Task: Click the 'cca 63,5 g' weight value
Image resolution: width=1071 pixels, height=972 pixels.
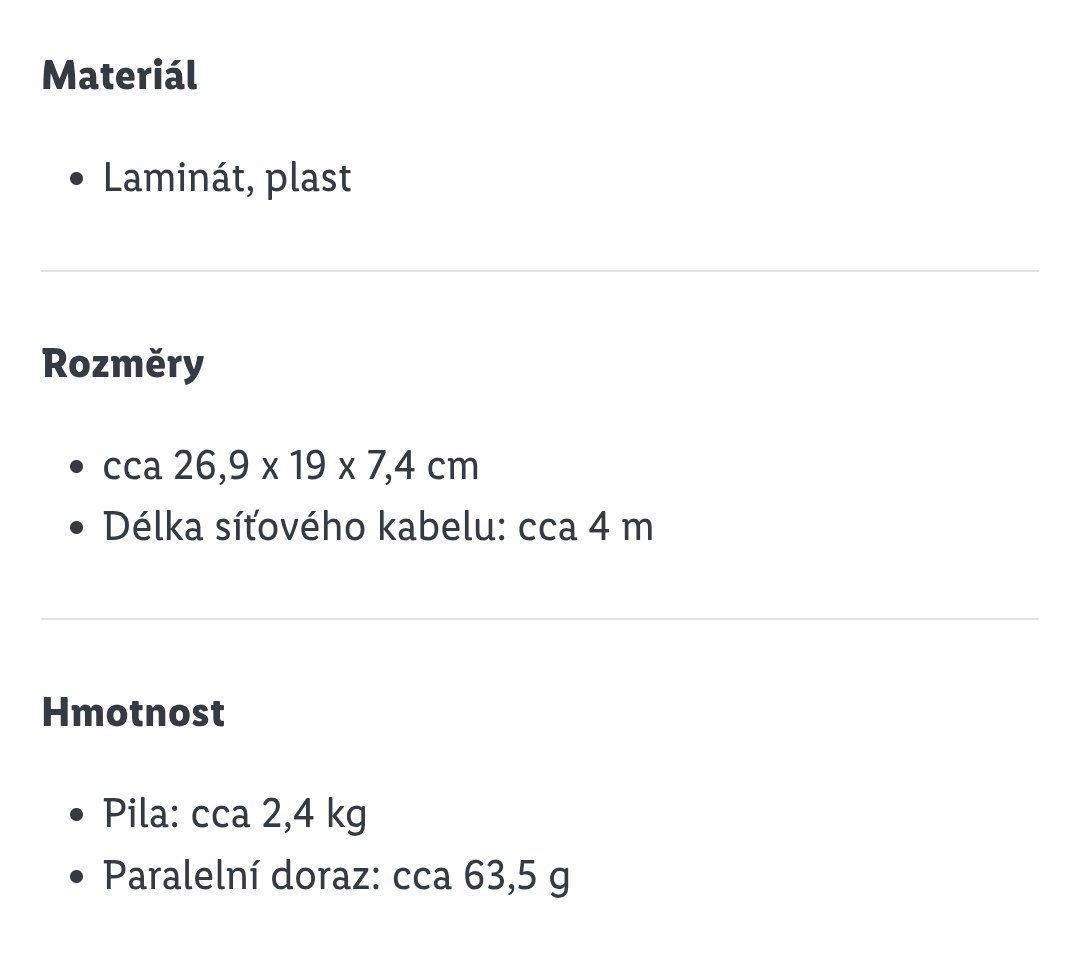Action: [481, 876]
